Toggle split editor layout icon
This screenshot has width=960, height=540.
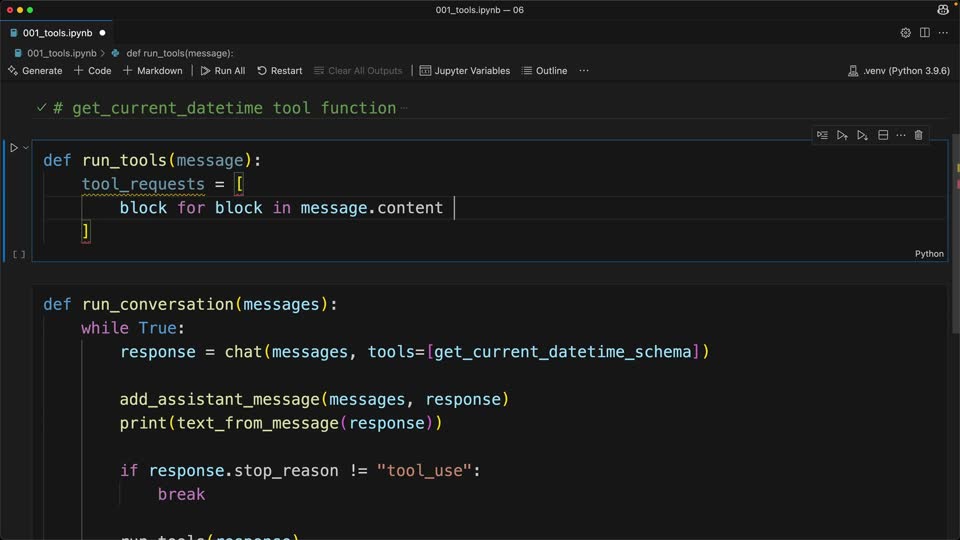coord(924,33)
